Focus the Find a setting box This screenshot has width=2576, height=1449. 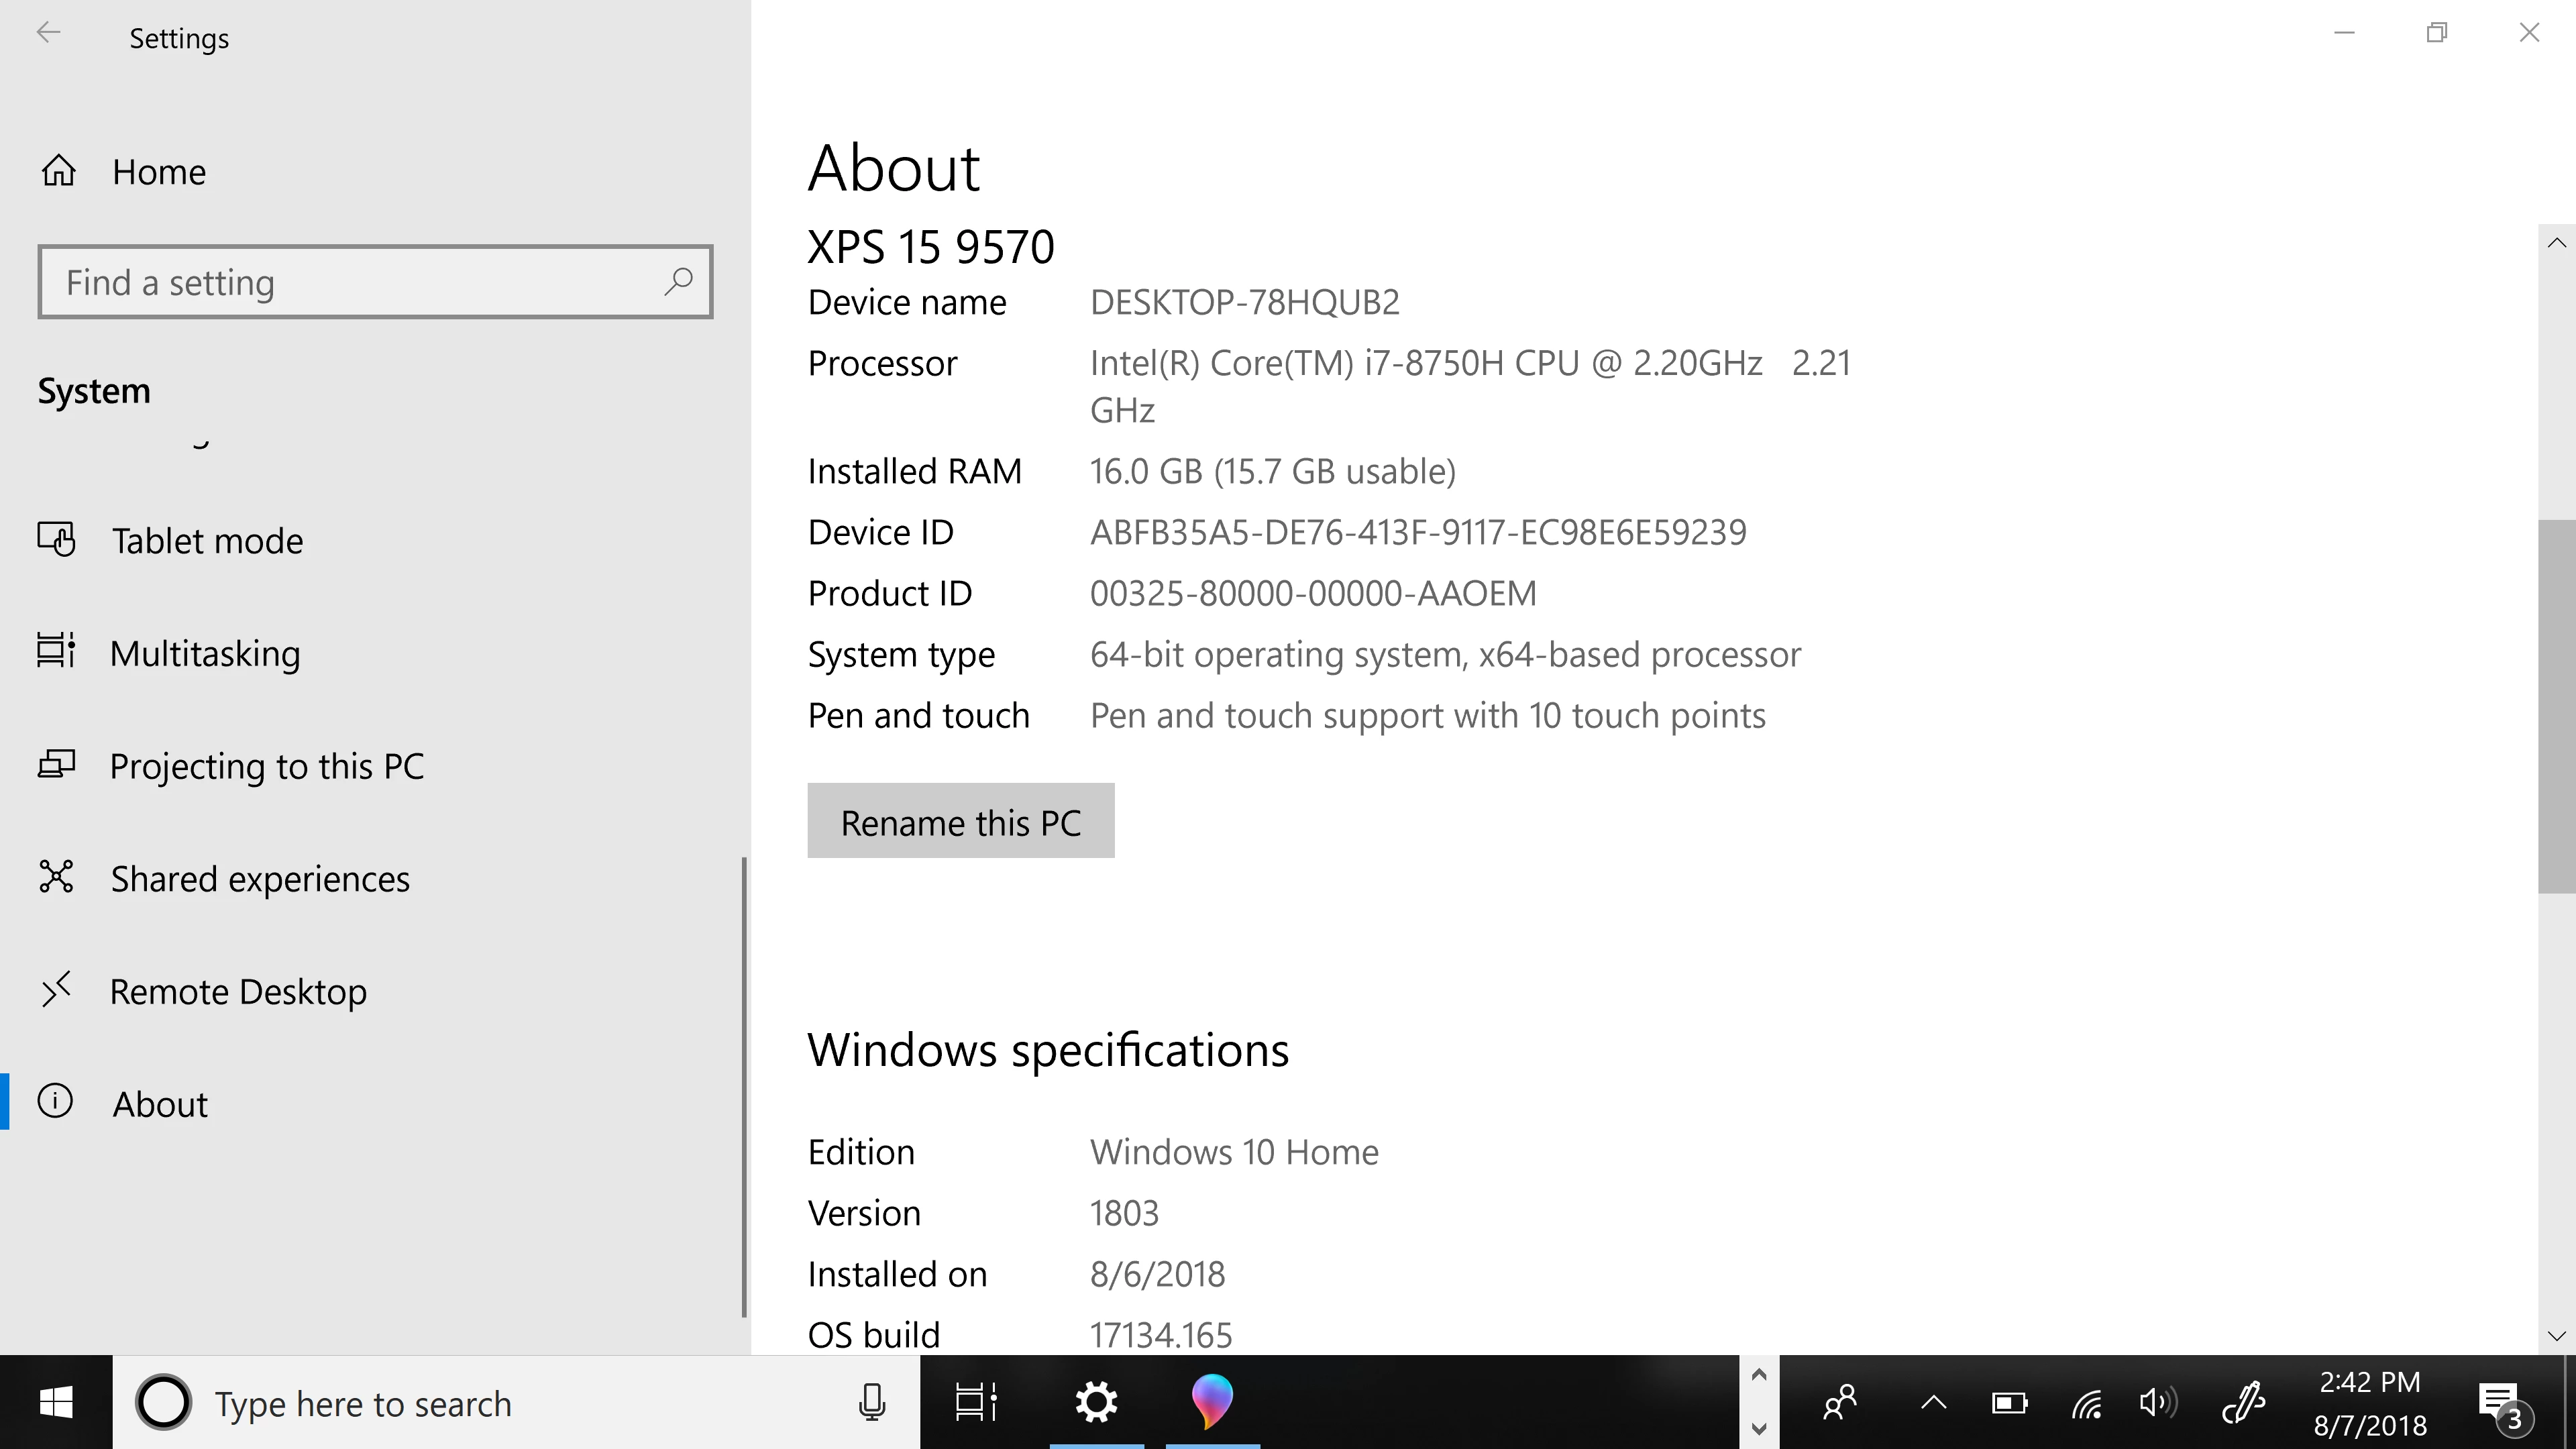pos(350,282)
